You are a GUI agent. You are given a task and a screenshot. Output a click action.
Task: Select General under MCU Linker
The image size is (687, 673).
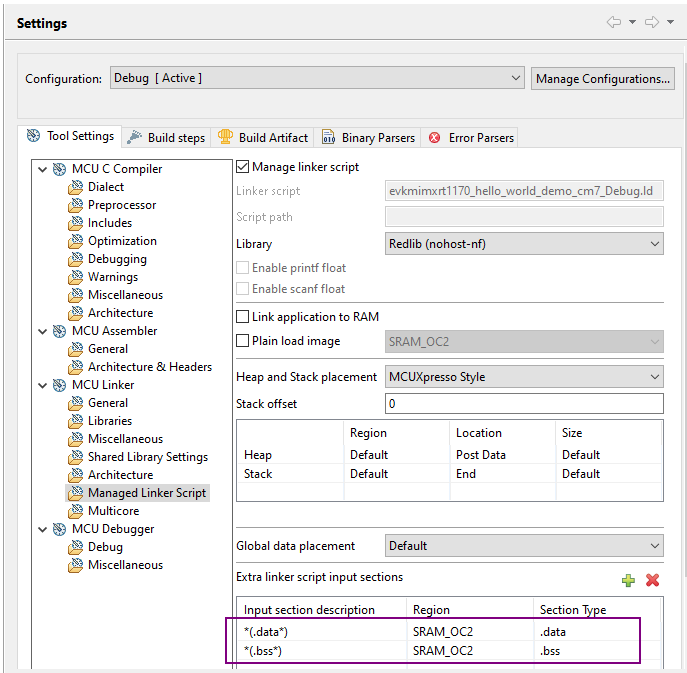coord(108,403)
